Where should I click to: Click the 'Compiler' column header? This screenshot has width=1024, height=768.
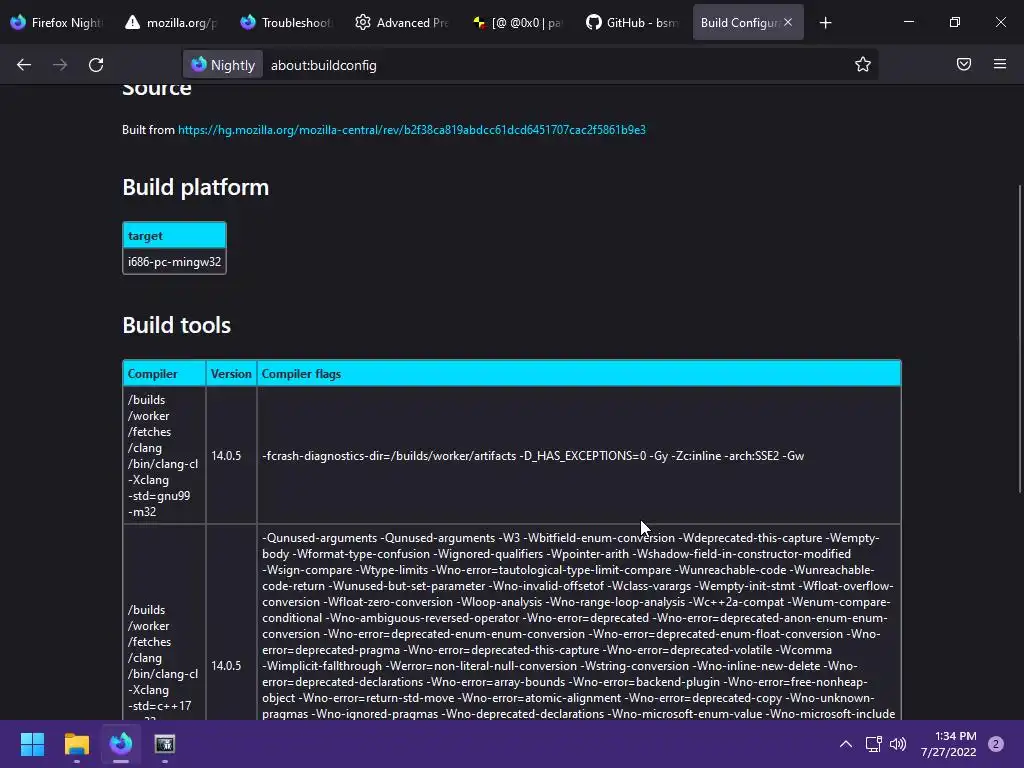[164, 374]
